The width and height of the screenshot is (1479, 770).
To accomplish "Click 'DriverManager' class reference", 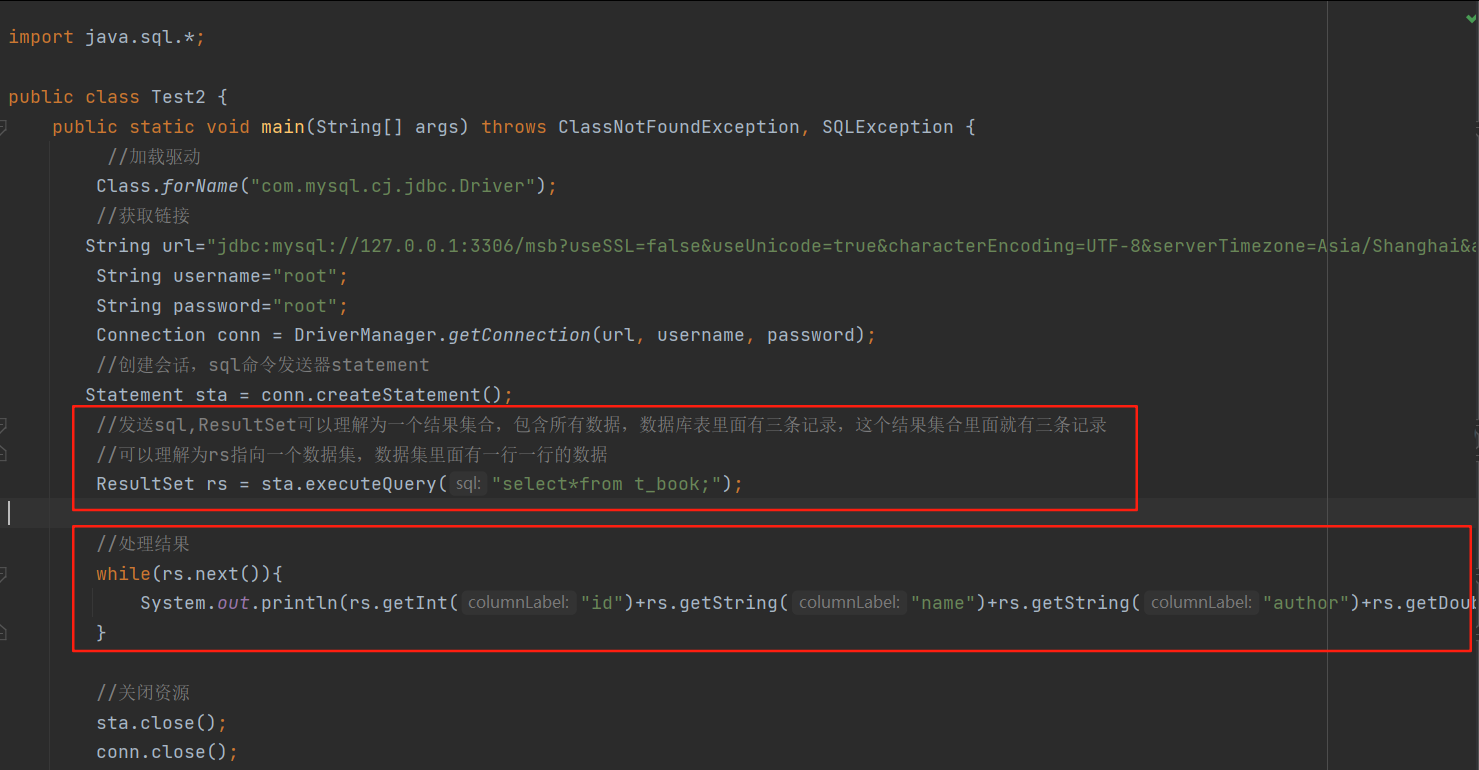I will point(365,335).
